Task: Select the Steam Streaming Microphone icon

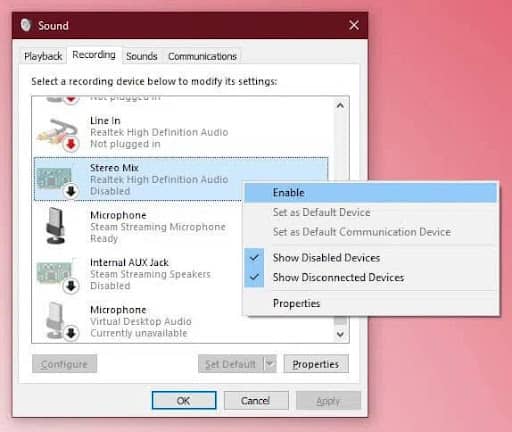Action: [x=55, y=226]
